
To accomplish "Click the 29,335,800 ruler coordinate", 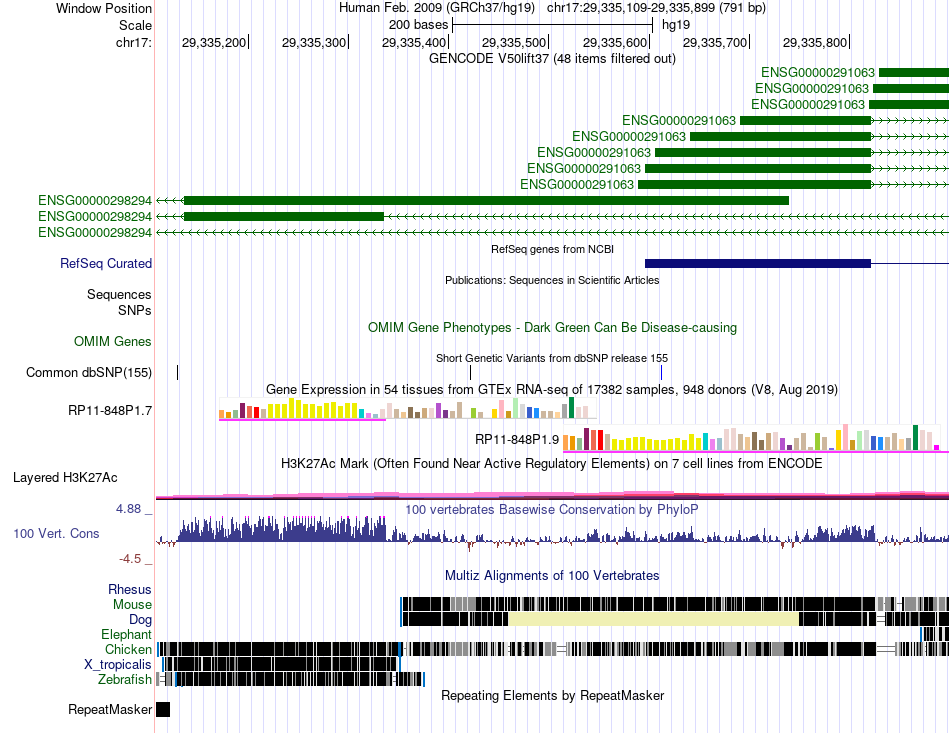I will pyautogui.click(x=814, y=42).
